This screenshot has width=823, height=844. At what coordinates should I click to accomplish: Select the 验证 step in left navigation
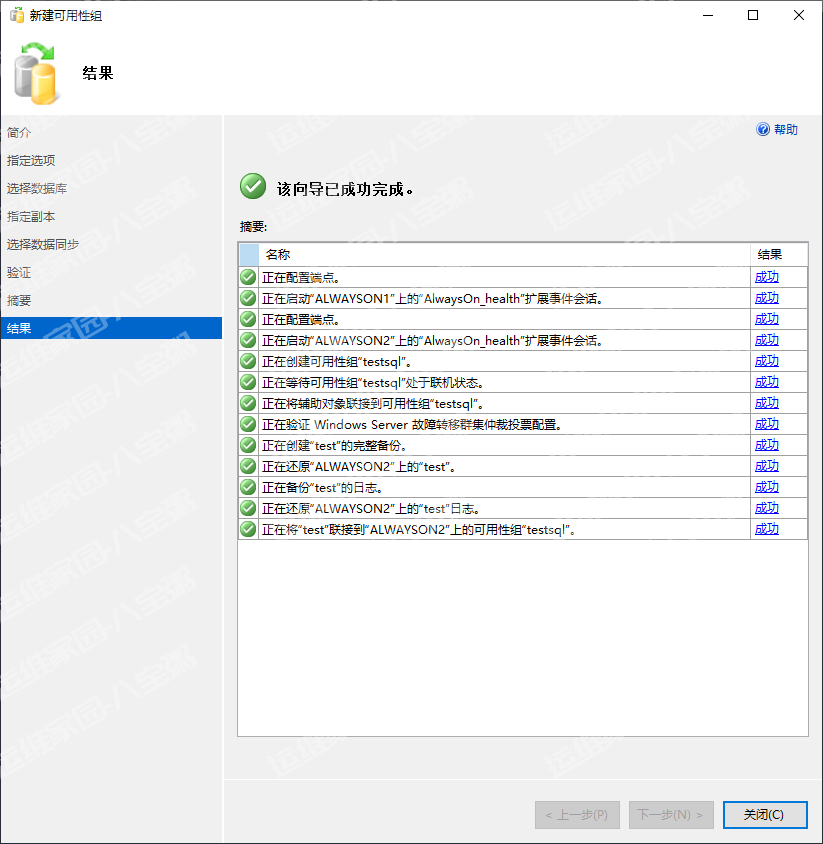click(x=19, y=272)
